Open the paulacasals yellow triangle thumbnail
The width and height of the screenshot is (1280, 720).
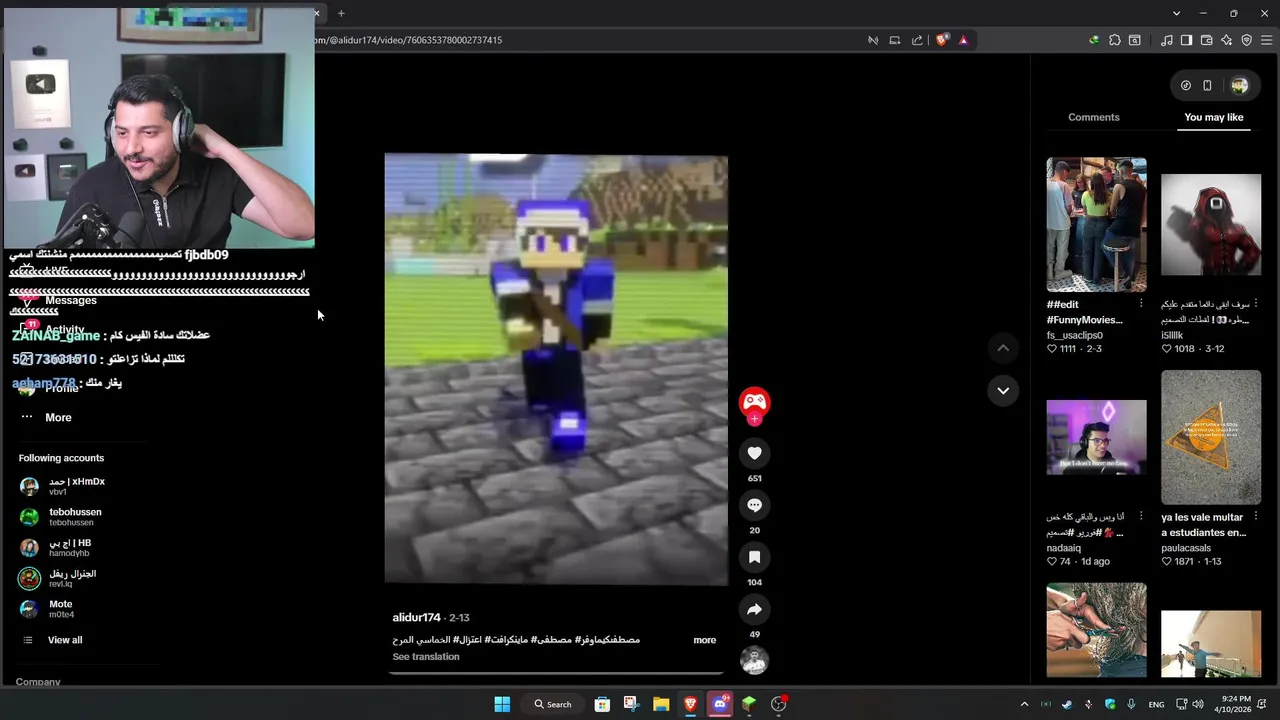click(1211, 437)
